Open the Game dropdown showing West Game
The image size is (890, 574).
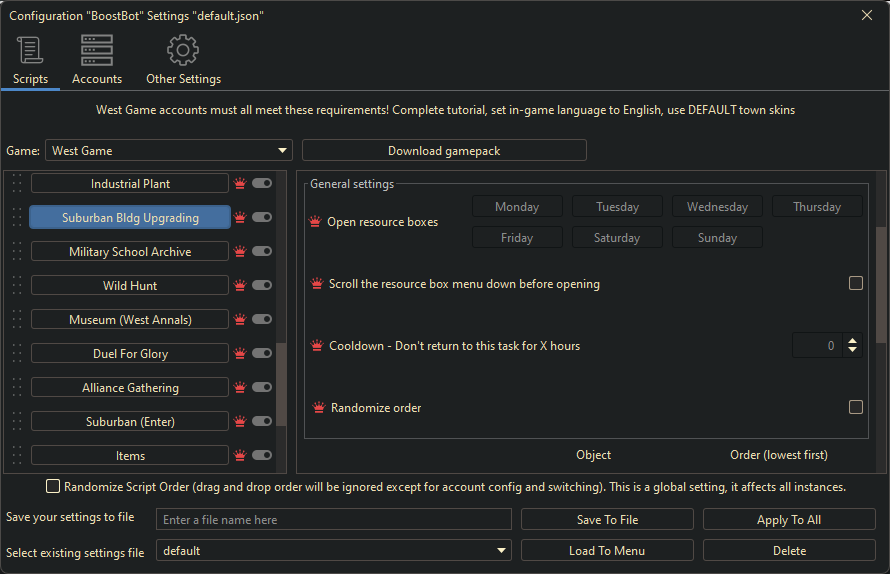(168, 151)
